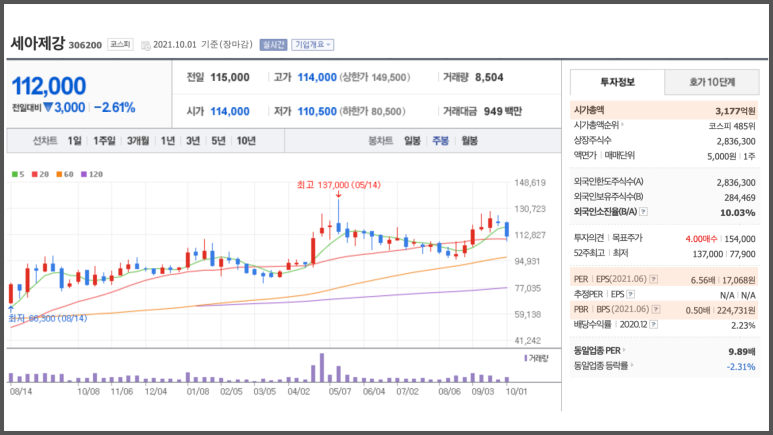Click the 세아제강 stock name heading

(x=37, y=43)
